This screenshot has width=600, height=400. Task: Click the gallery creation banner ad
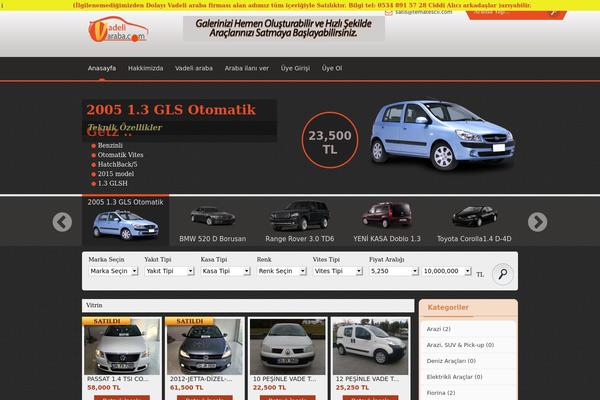point(284,29)
